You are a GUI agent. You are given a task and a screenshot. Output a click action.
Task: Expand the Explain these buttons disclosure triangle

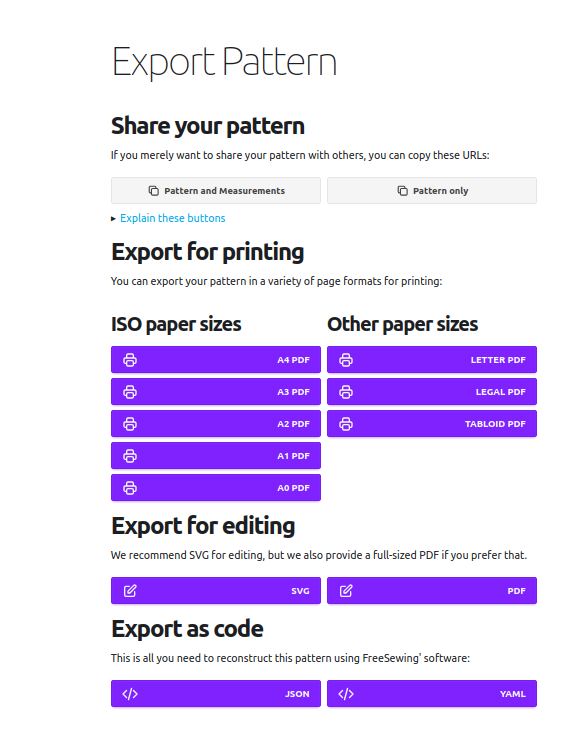tap(113, 219)
